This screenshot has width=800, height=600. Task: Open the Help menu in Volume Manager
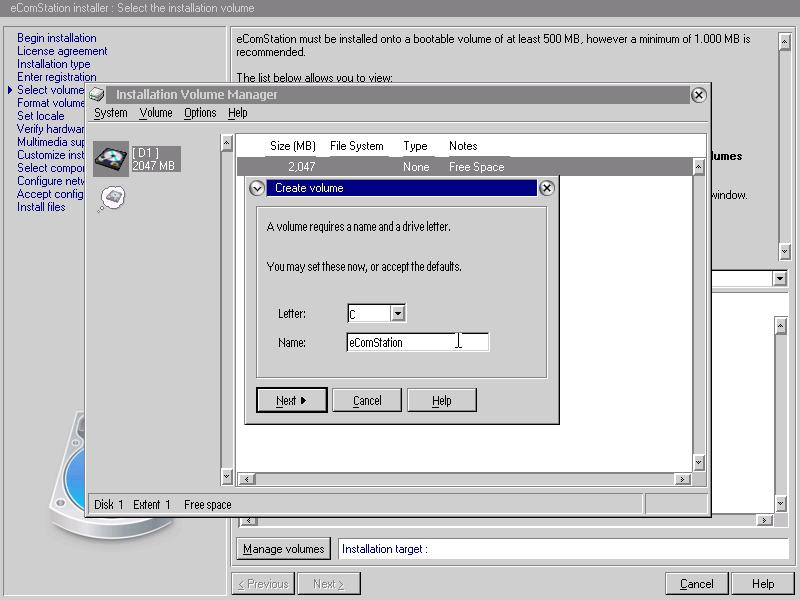pos(237,113)
